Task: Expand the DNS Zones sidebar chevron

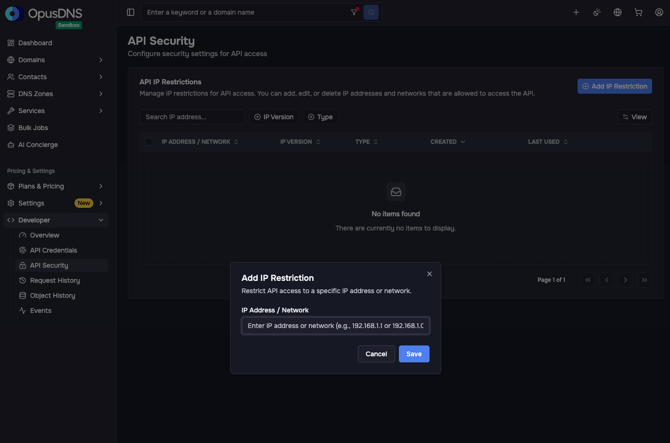Action: click(101, 94)
